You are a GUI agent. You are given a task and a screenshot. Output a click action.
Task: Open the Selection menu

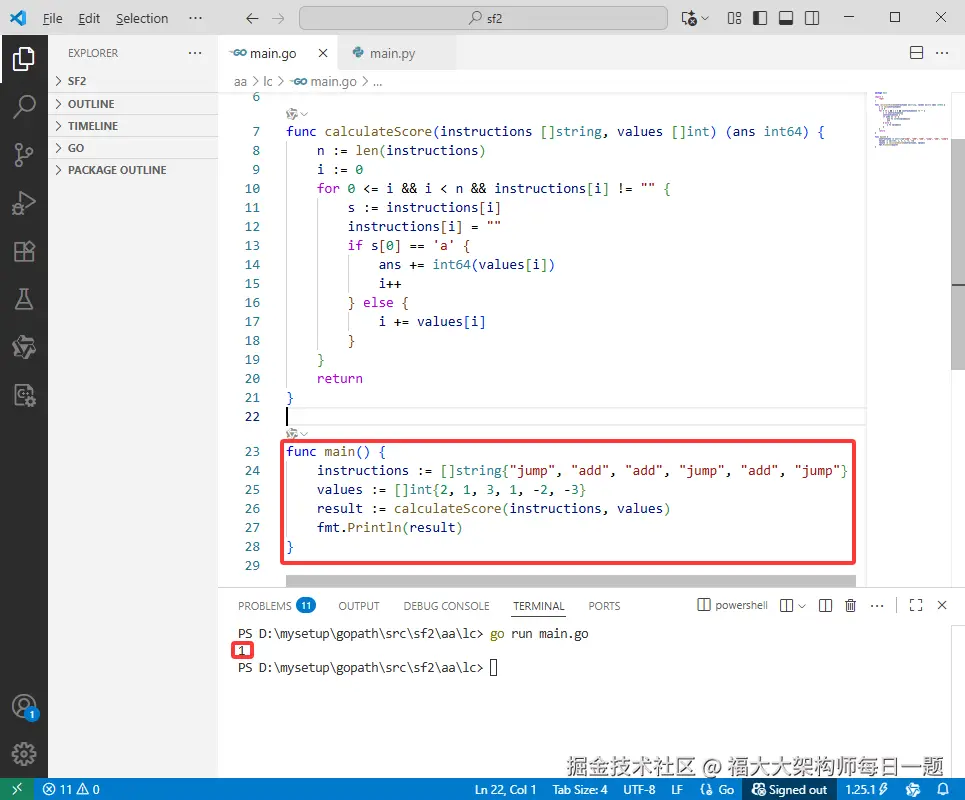point(142,18)
